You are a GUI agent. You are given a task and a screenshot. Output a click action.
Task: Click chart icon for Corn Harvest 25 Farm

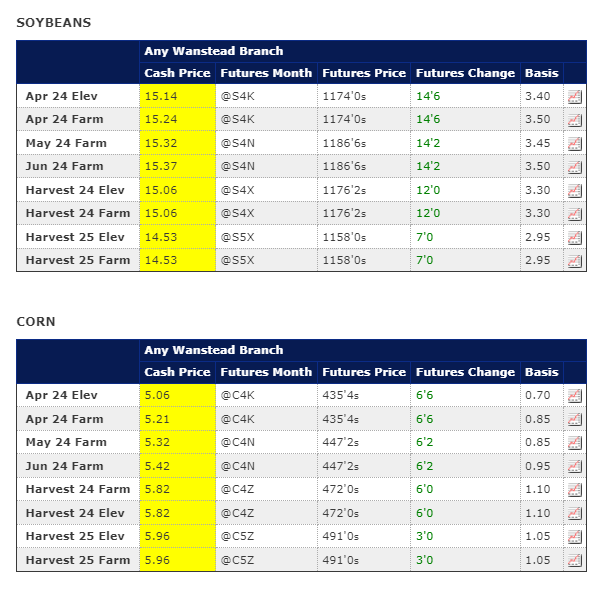click(575, 560)
